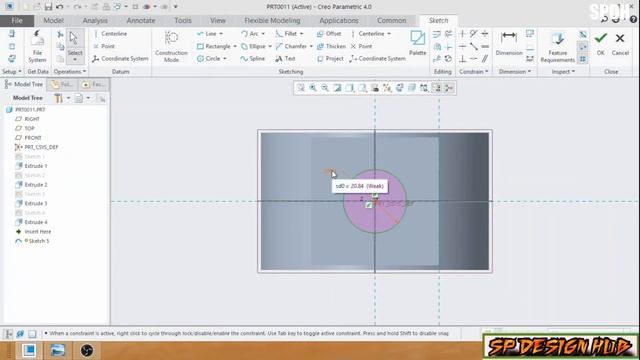Open the File System tool

click(x=37, y=47)
